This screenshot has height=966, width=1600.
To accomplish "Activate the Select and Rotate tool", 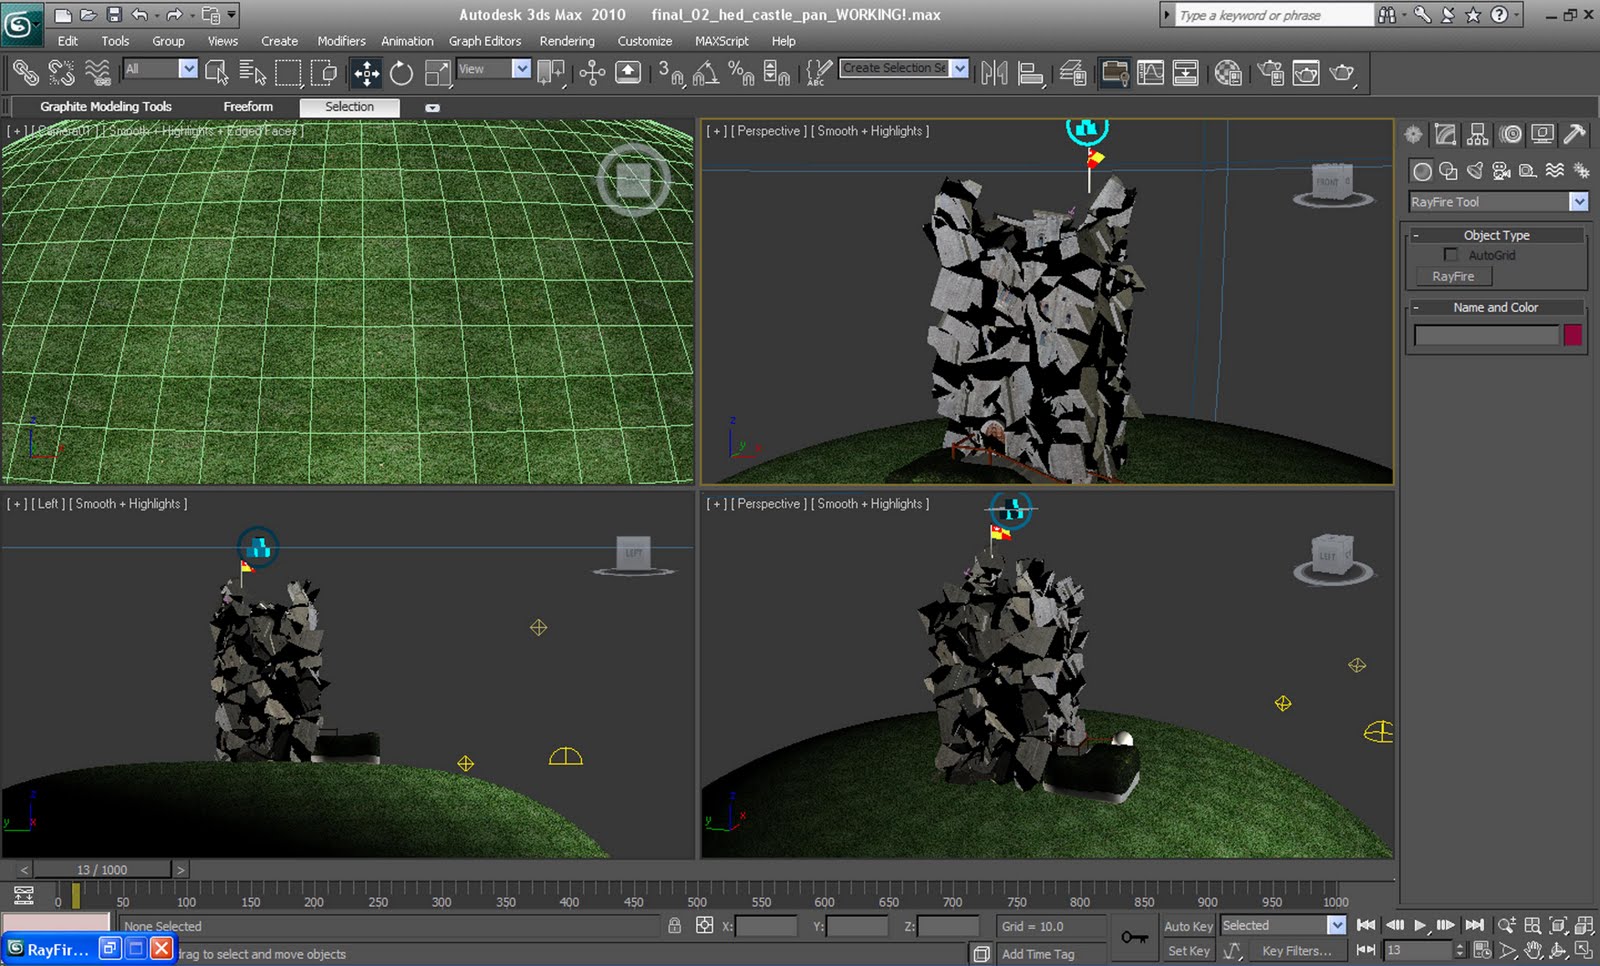I will (401, 73).
